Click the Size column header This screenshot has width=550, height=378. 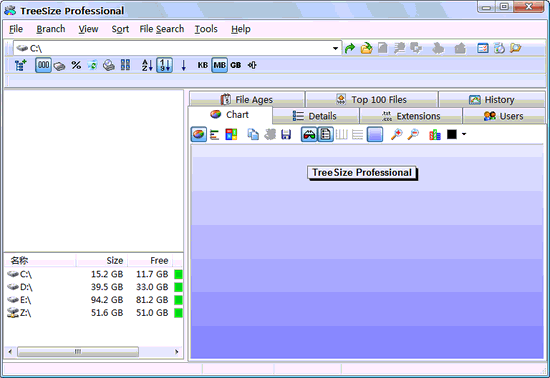click(102, 261)
